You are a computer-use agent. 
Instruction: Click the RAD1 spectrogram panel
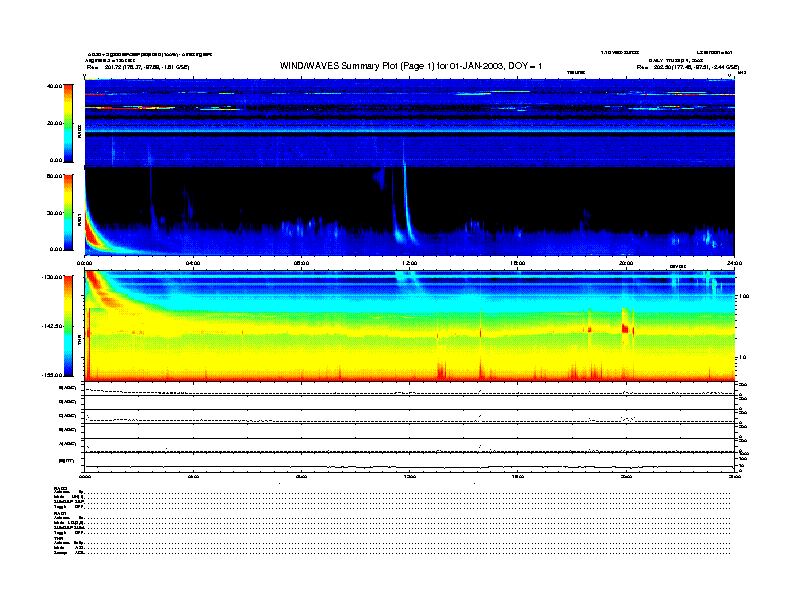click(410, 212)
